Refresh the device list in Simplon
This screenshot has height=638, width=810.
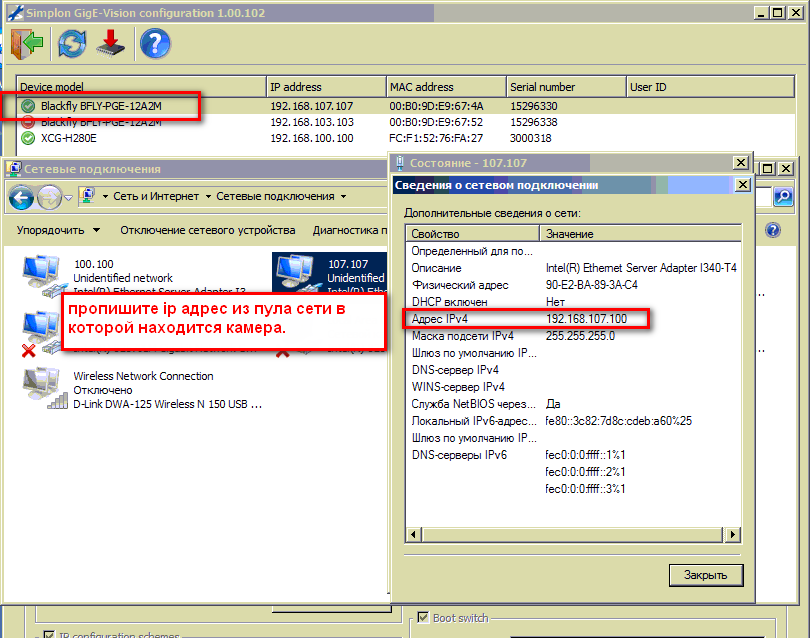click(72, 44)
